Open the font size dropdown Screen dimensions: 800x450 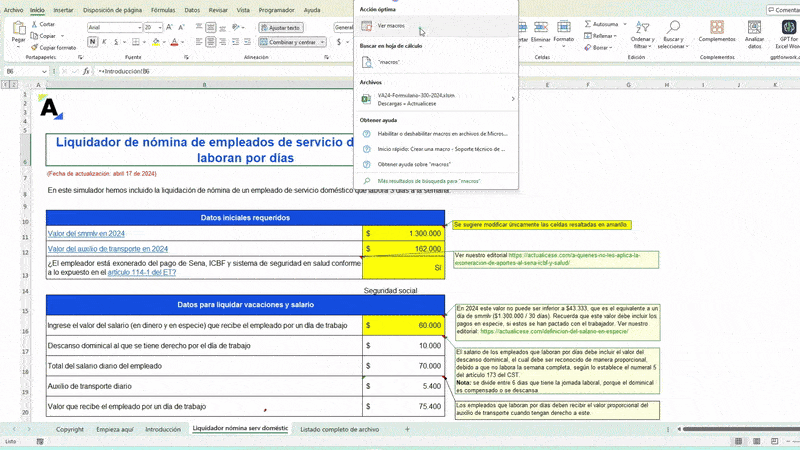click(x=160, y=28)
